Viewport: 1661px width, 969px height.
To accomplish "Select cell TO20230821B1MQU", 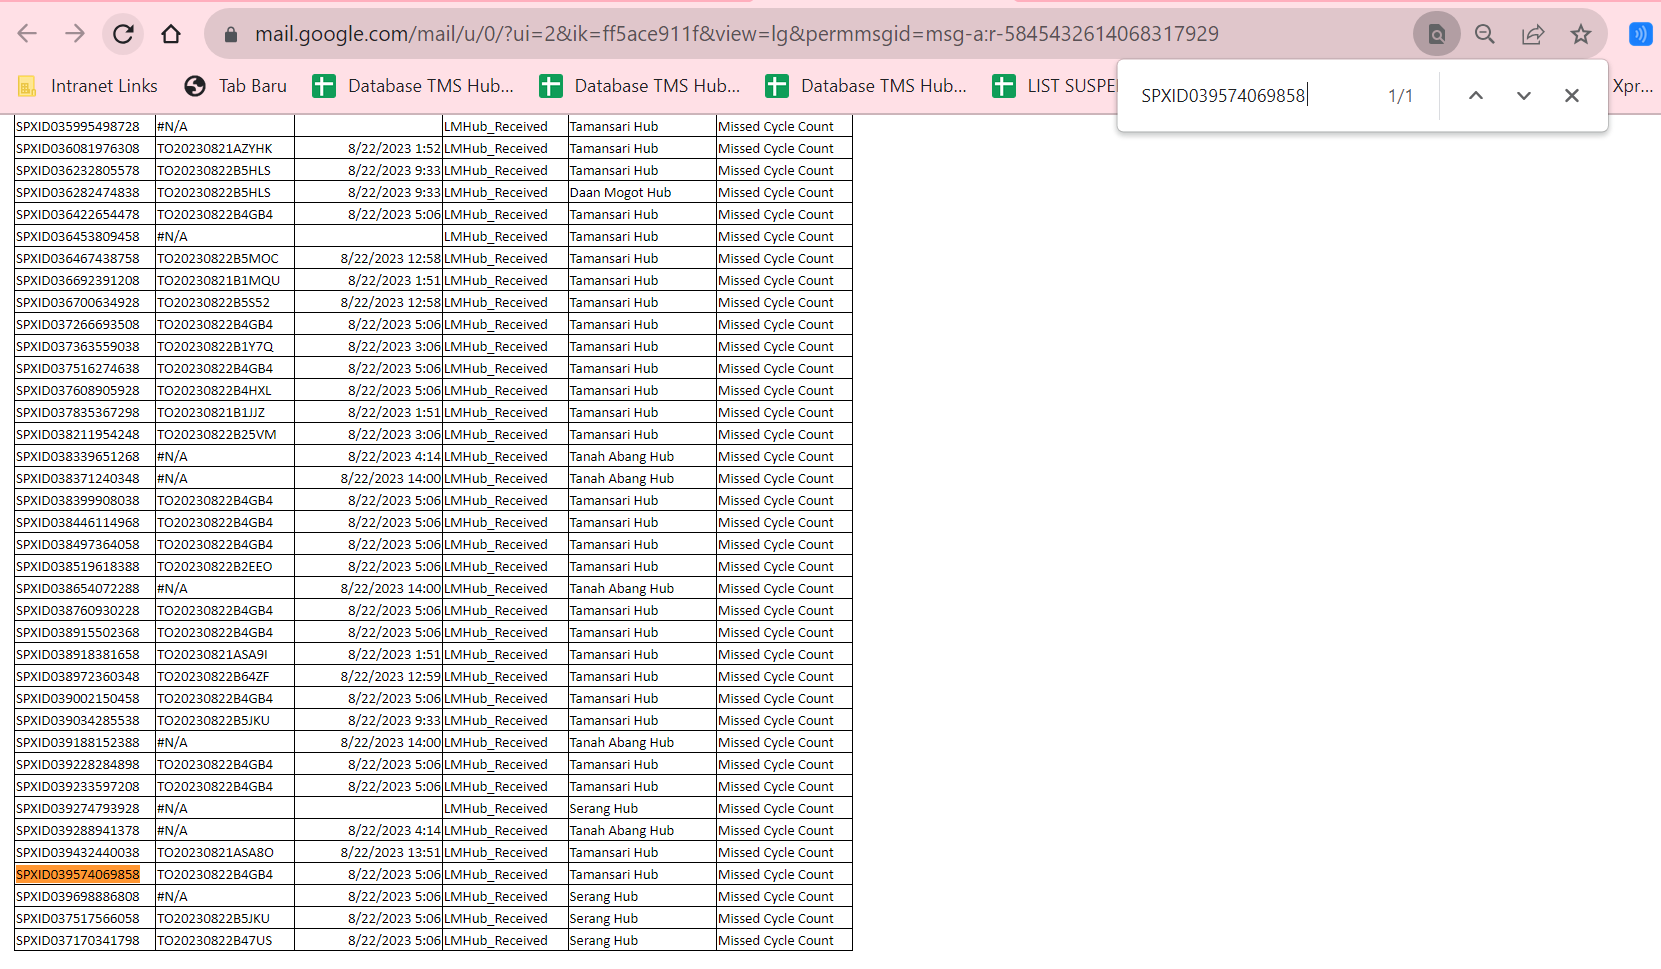I will tap(225, 280).
